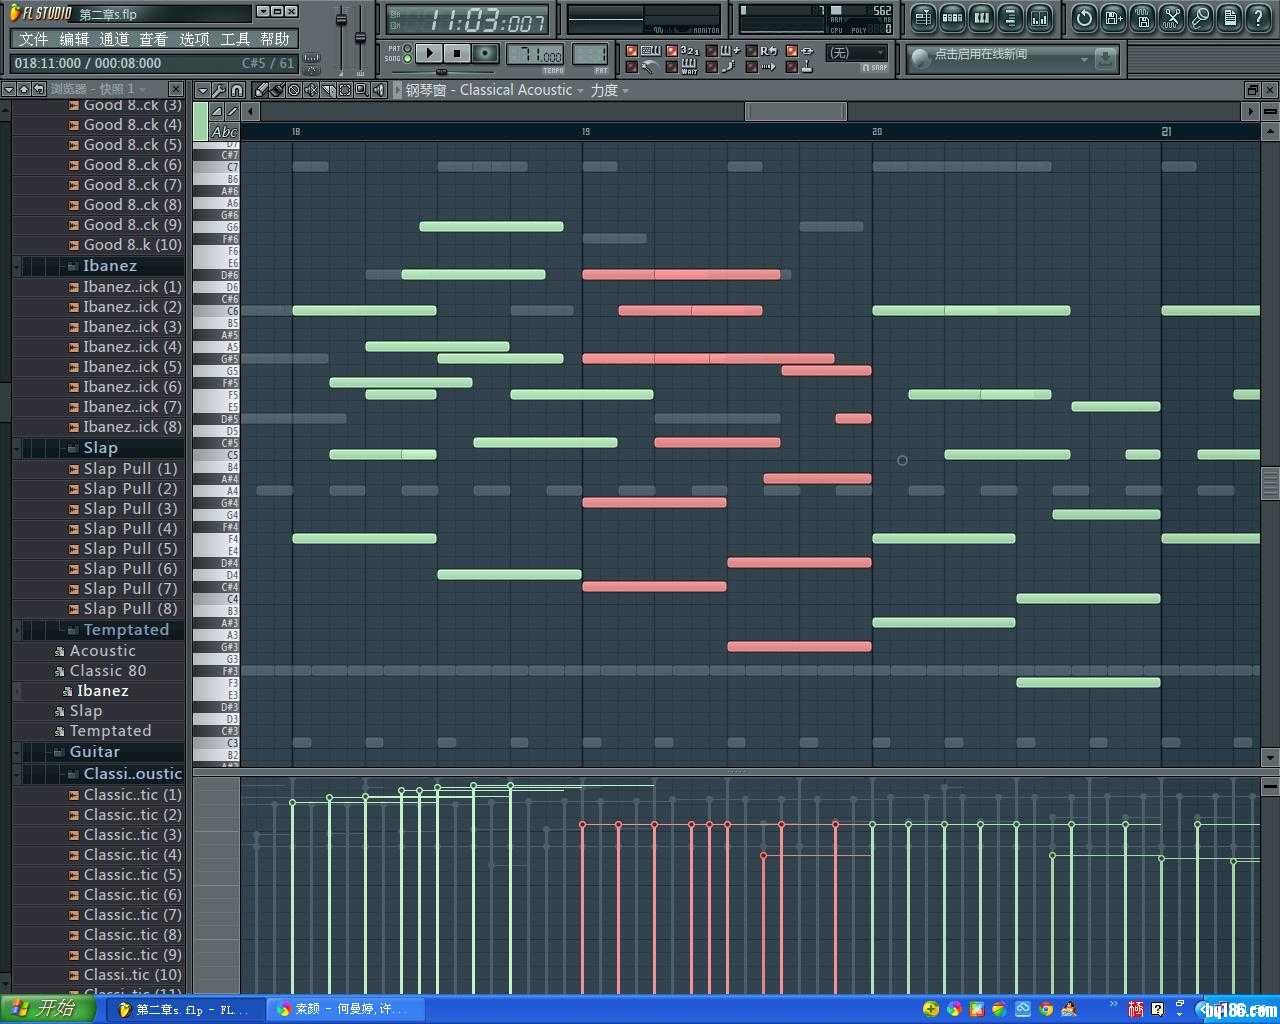1280x1024 pixels.
Task: Click the Stop transport button
Action: 457,53
